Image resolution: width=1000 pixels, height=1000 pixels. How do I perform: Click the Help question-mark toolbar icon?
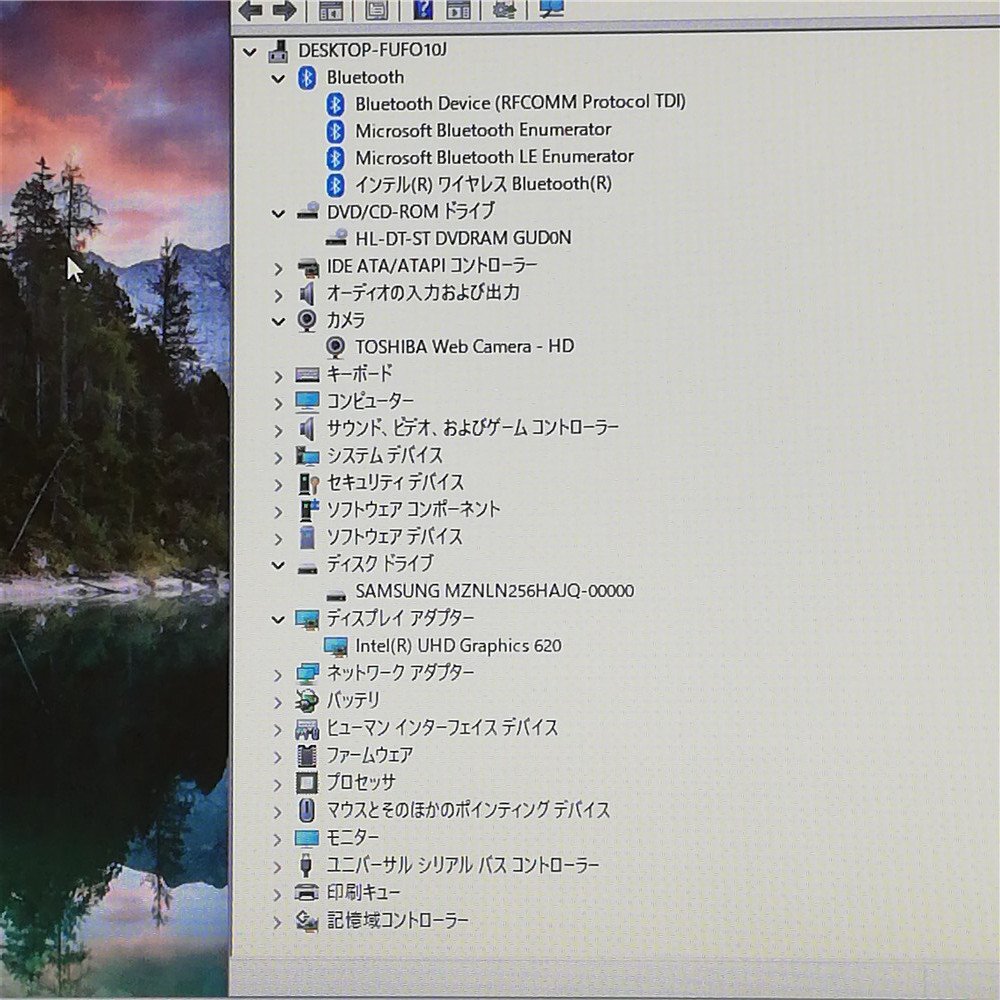pyautogui.click(x=423, y=9)
